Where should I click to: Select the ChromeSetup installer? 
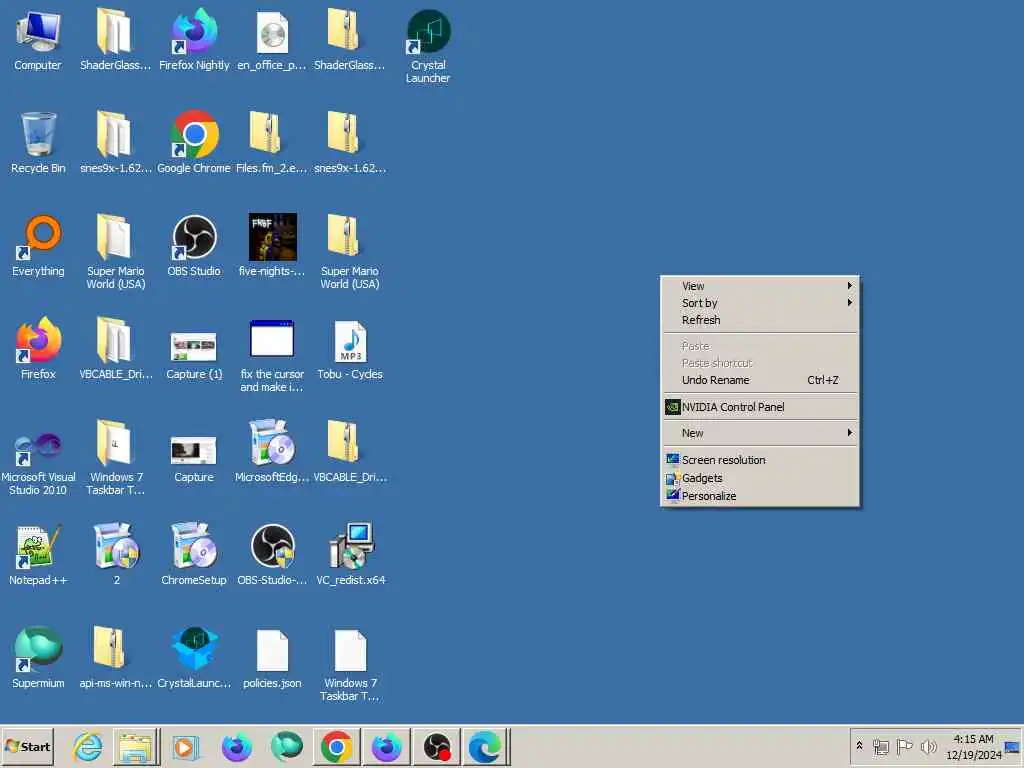194,555
